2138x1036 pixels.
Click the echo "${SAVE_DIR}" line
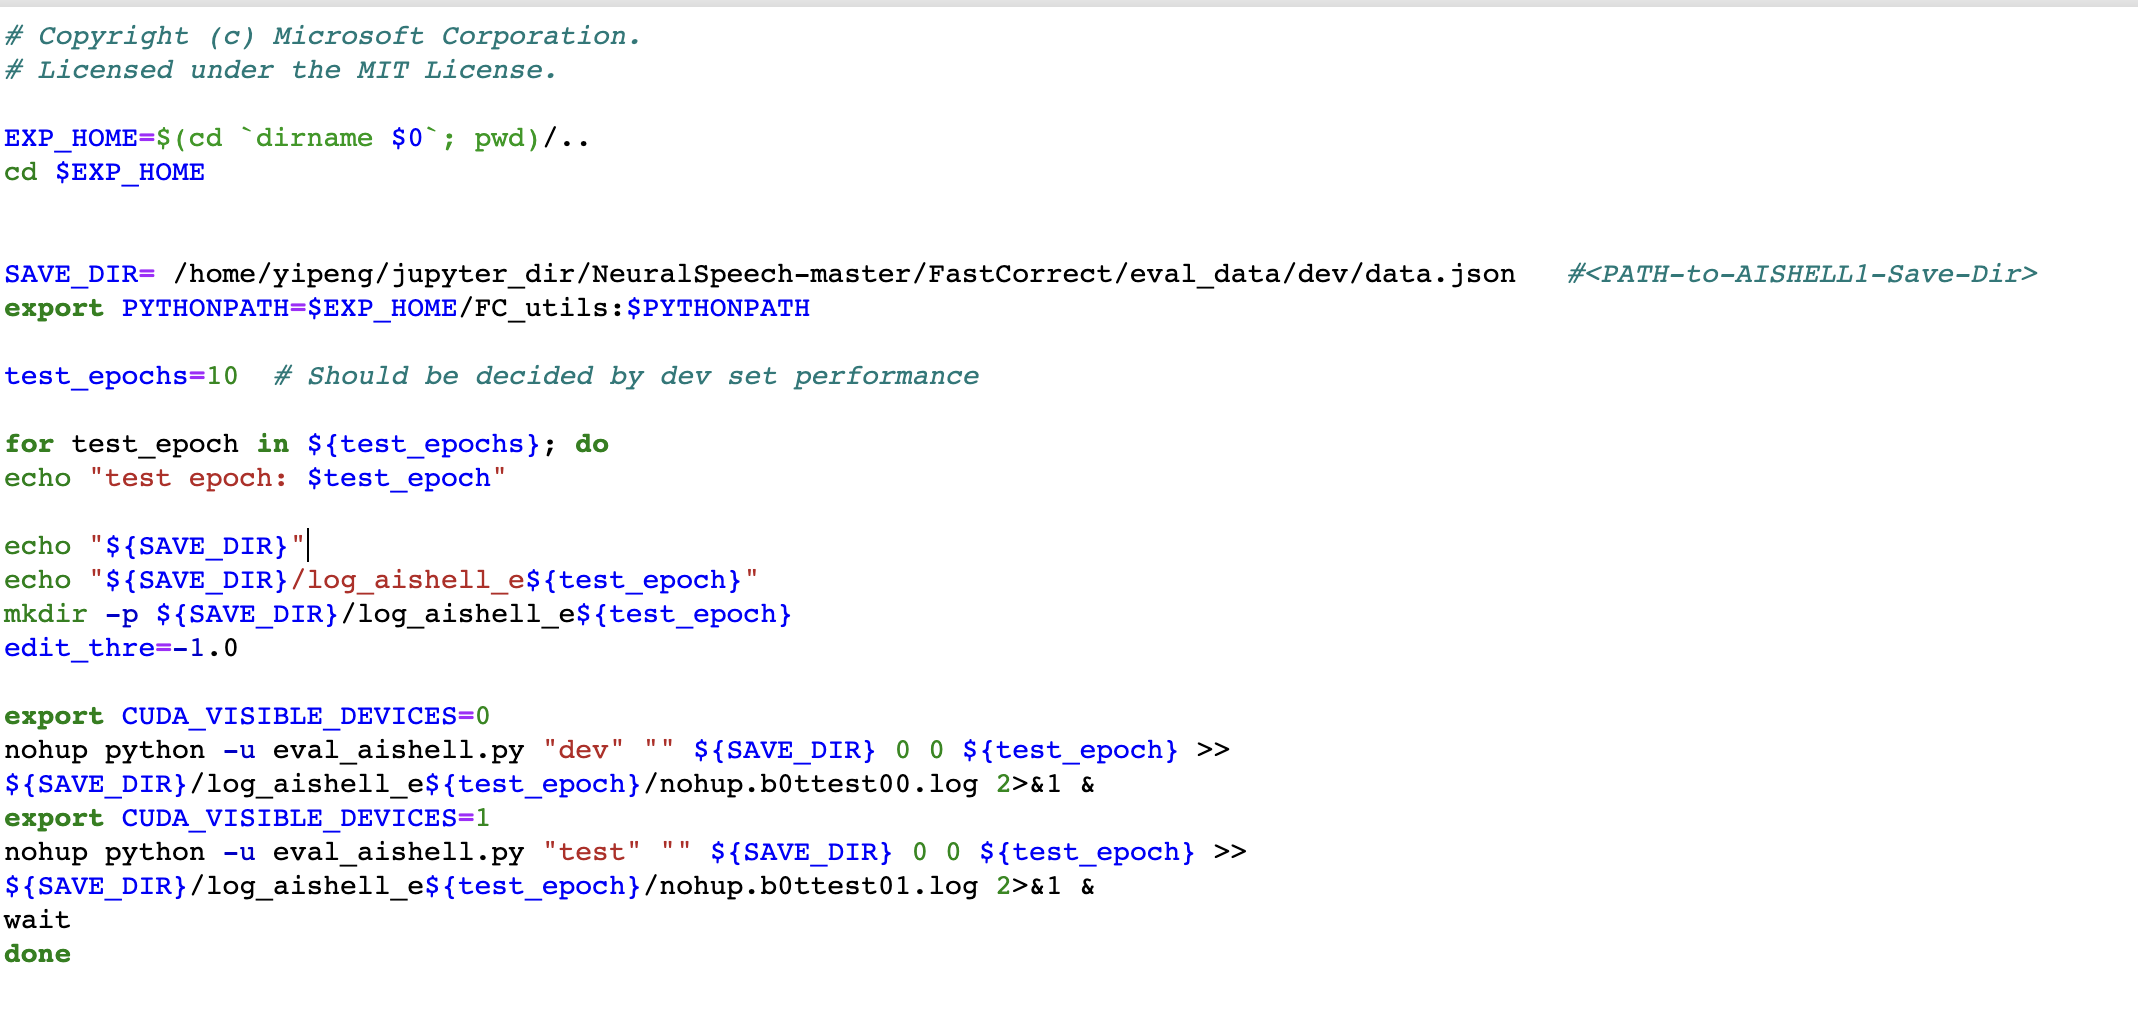(155, 546)
